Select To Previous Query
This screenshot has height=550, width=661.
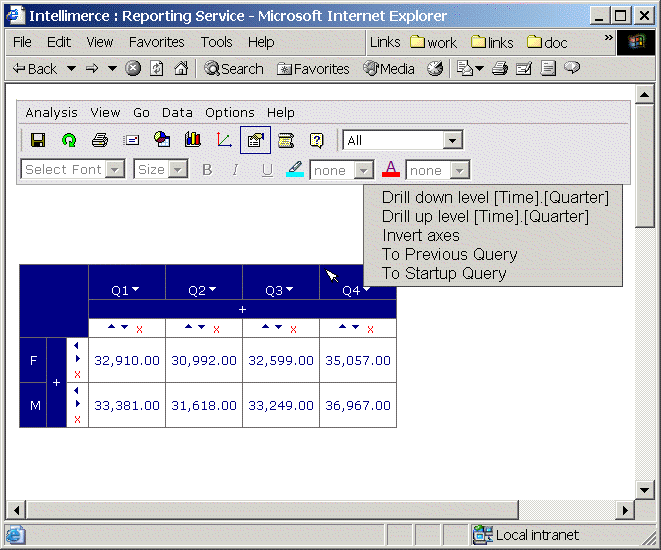coord(449,254)
